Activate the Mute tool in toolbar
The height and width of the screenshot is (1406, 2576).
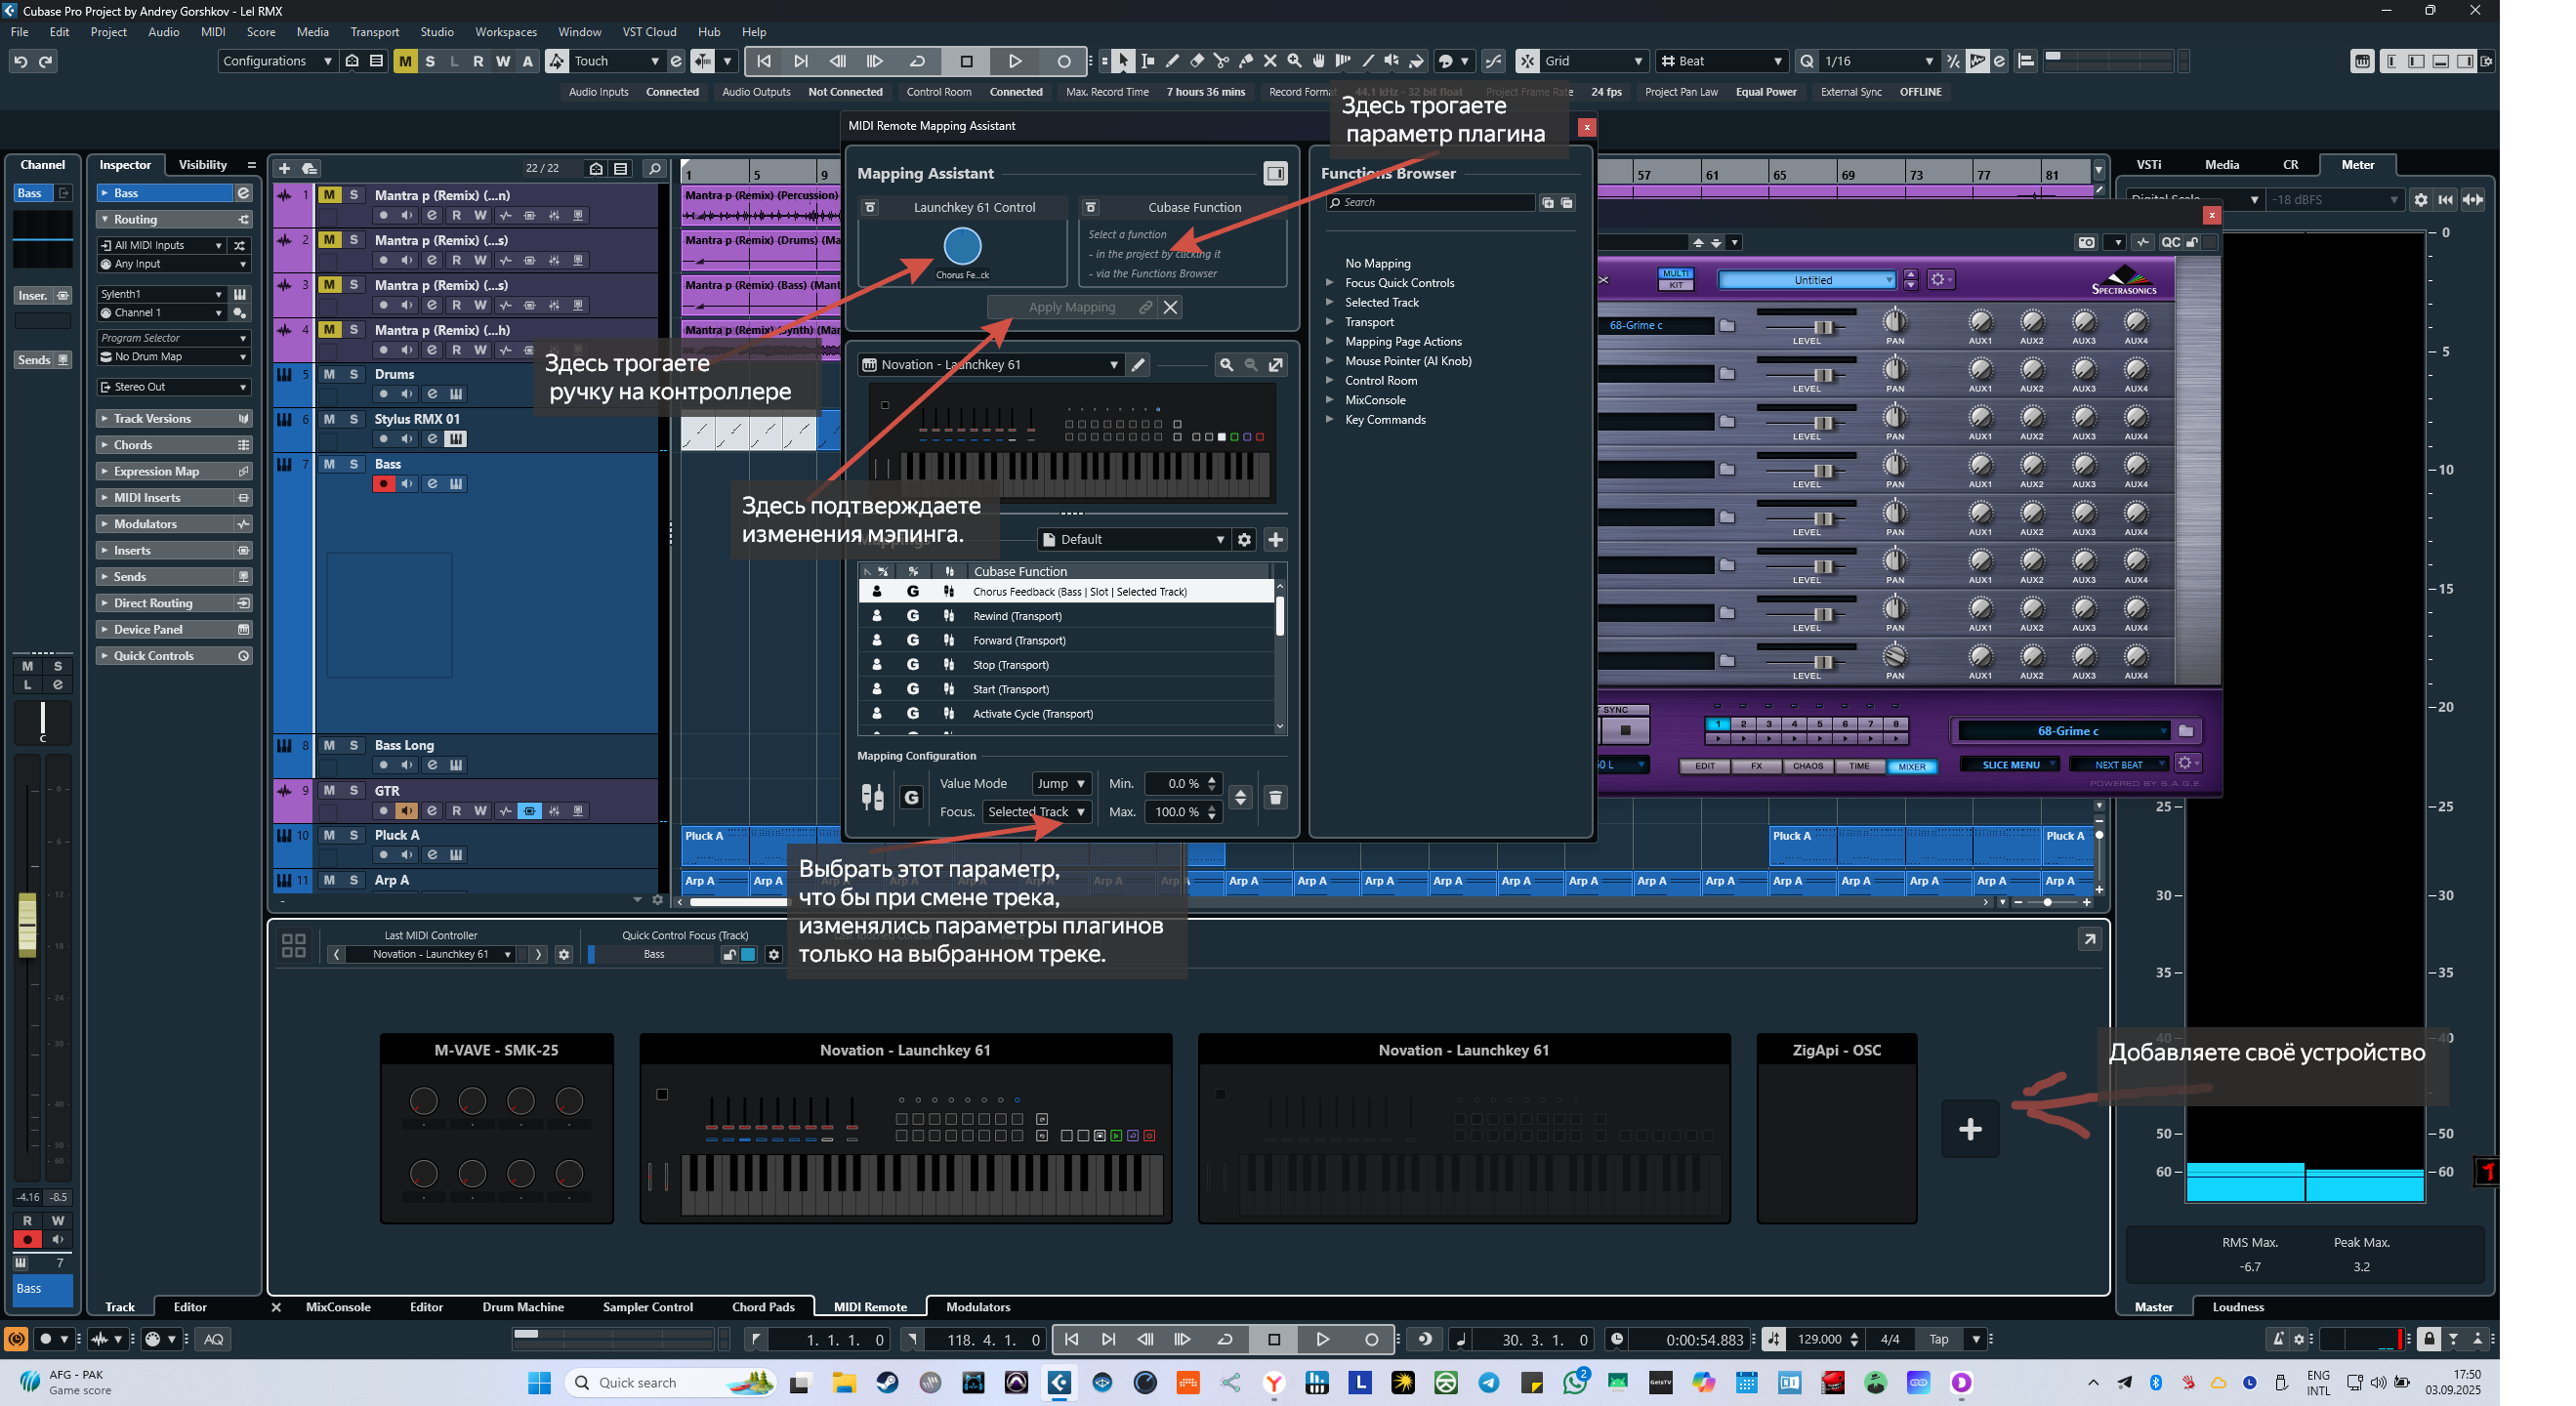[1270, 61]
